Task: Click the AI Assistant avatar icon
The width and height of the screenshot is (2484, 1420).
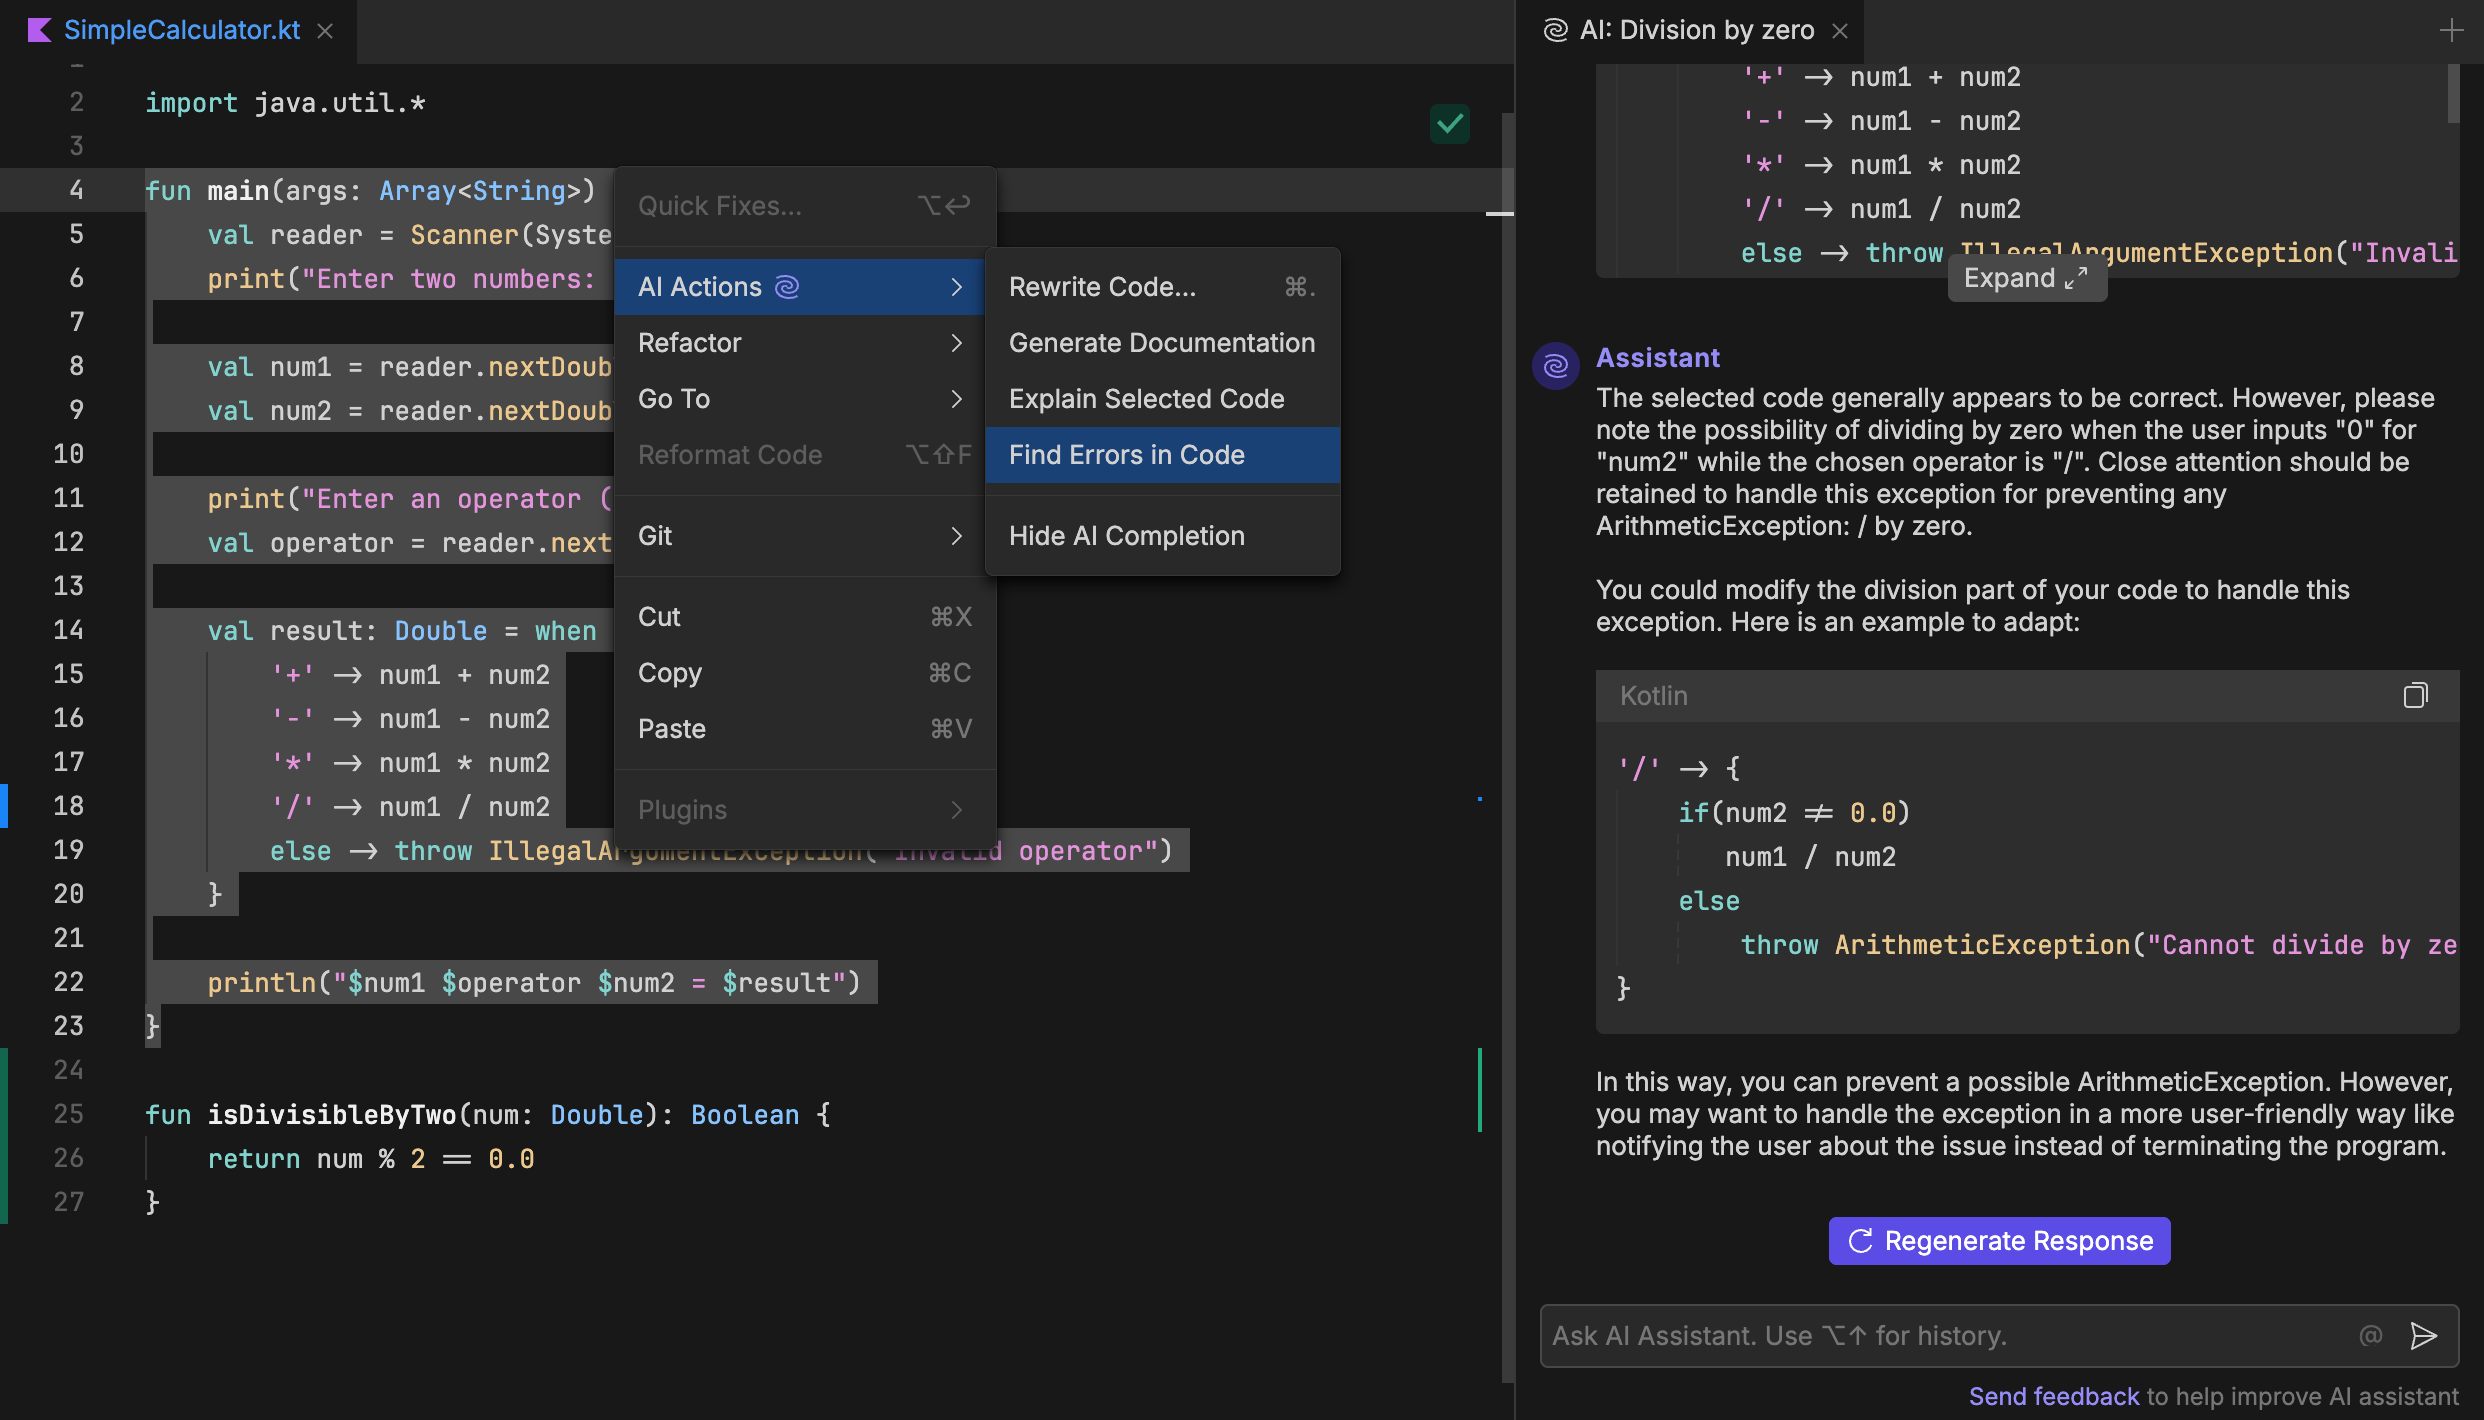Action: 1555,366
